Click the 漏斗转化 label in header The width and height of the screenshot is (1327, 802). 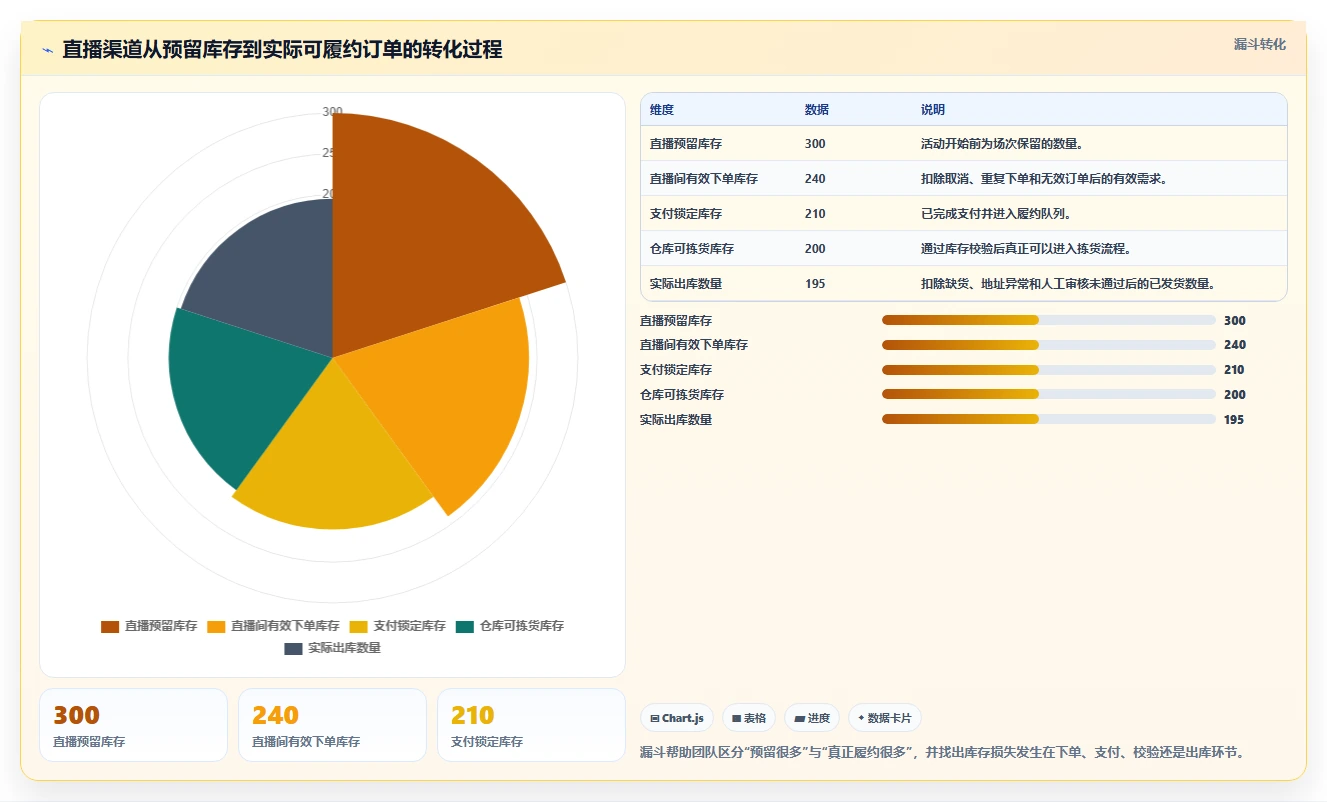[x=1260, y=44]
